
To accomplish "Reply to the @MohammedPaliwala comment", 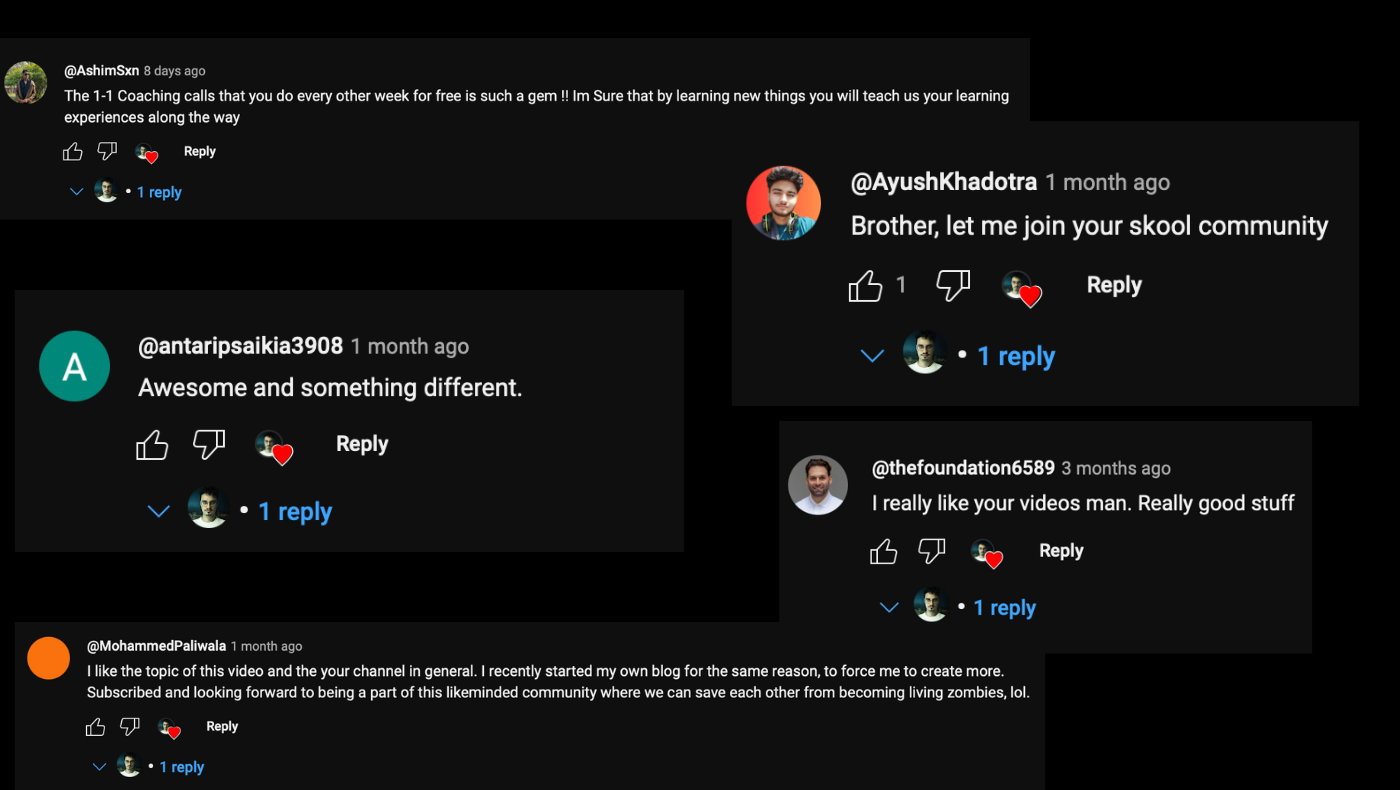I will (x=222, y=727).
